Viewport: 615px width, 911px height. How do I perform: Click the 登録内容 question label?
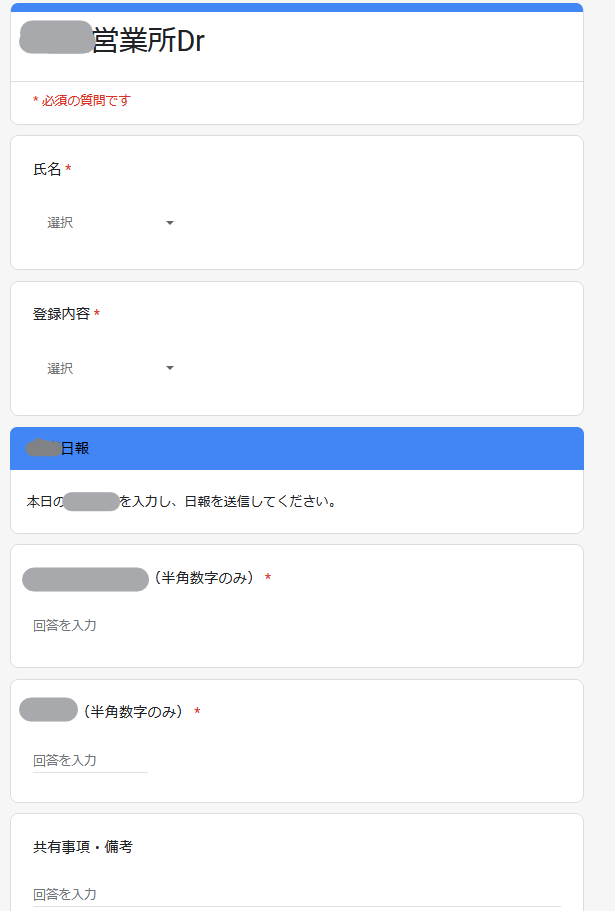click(x=62, y=314)
